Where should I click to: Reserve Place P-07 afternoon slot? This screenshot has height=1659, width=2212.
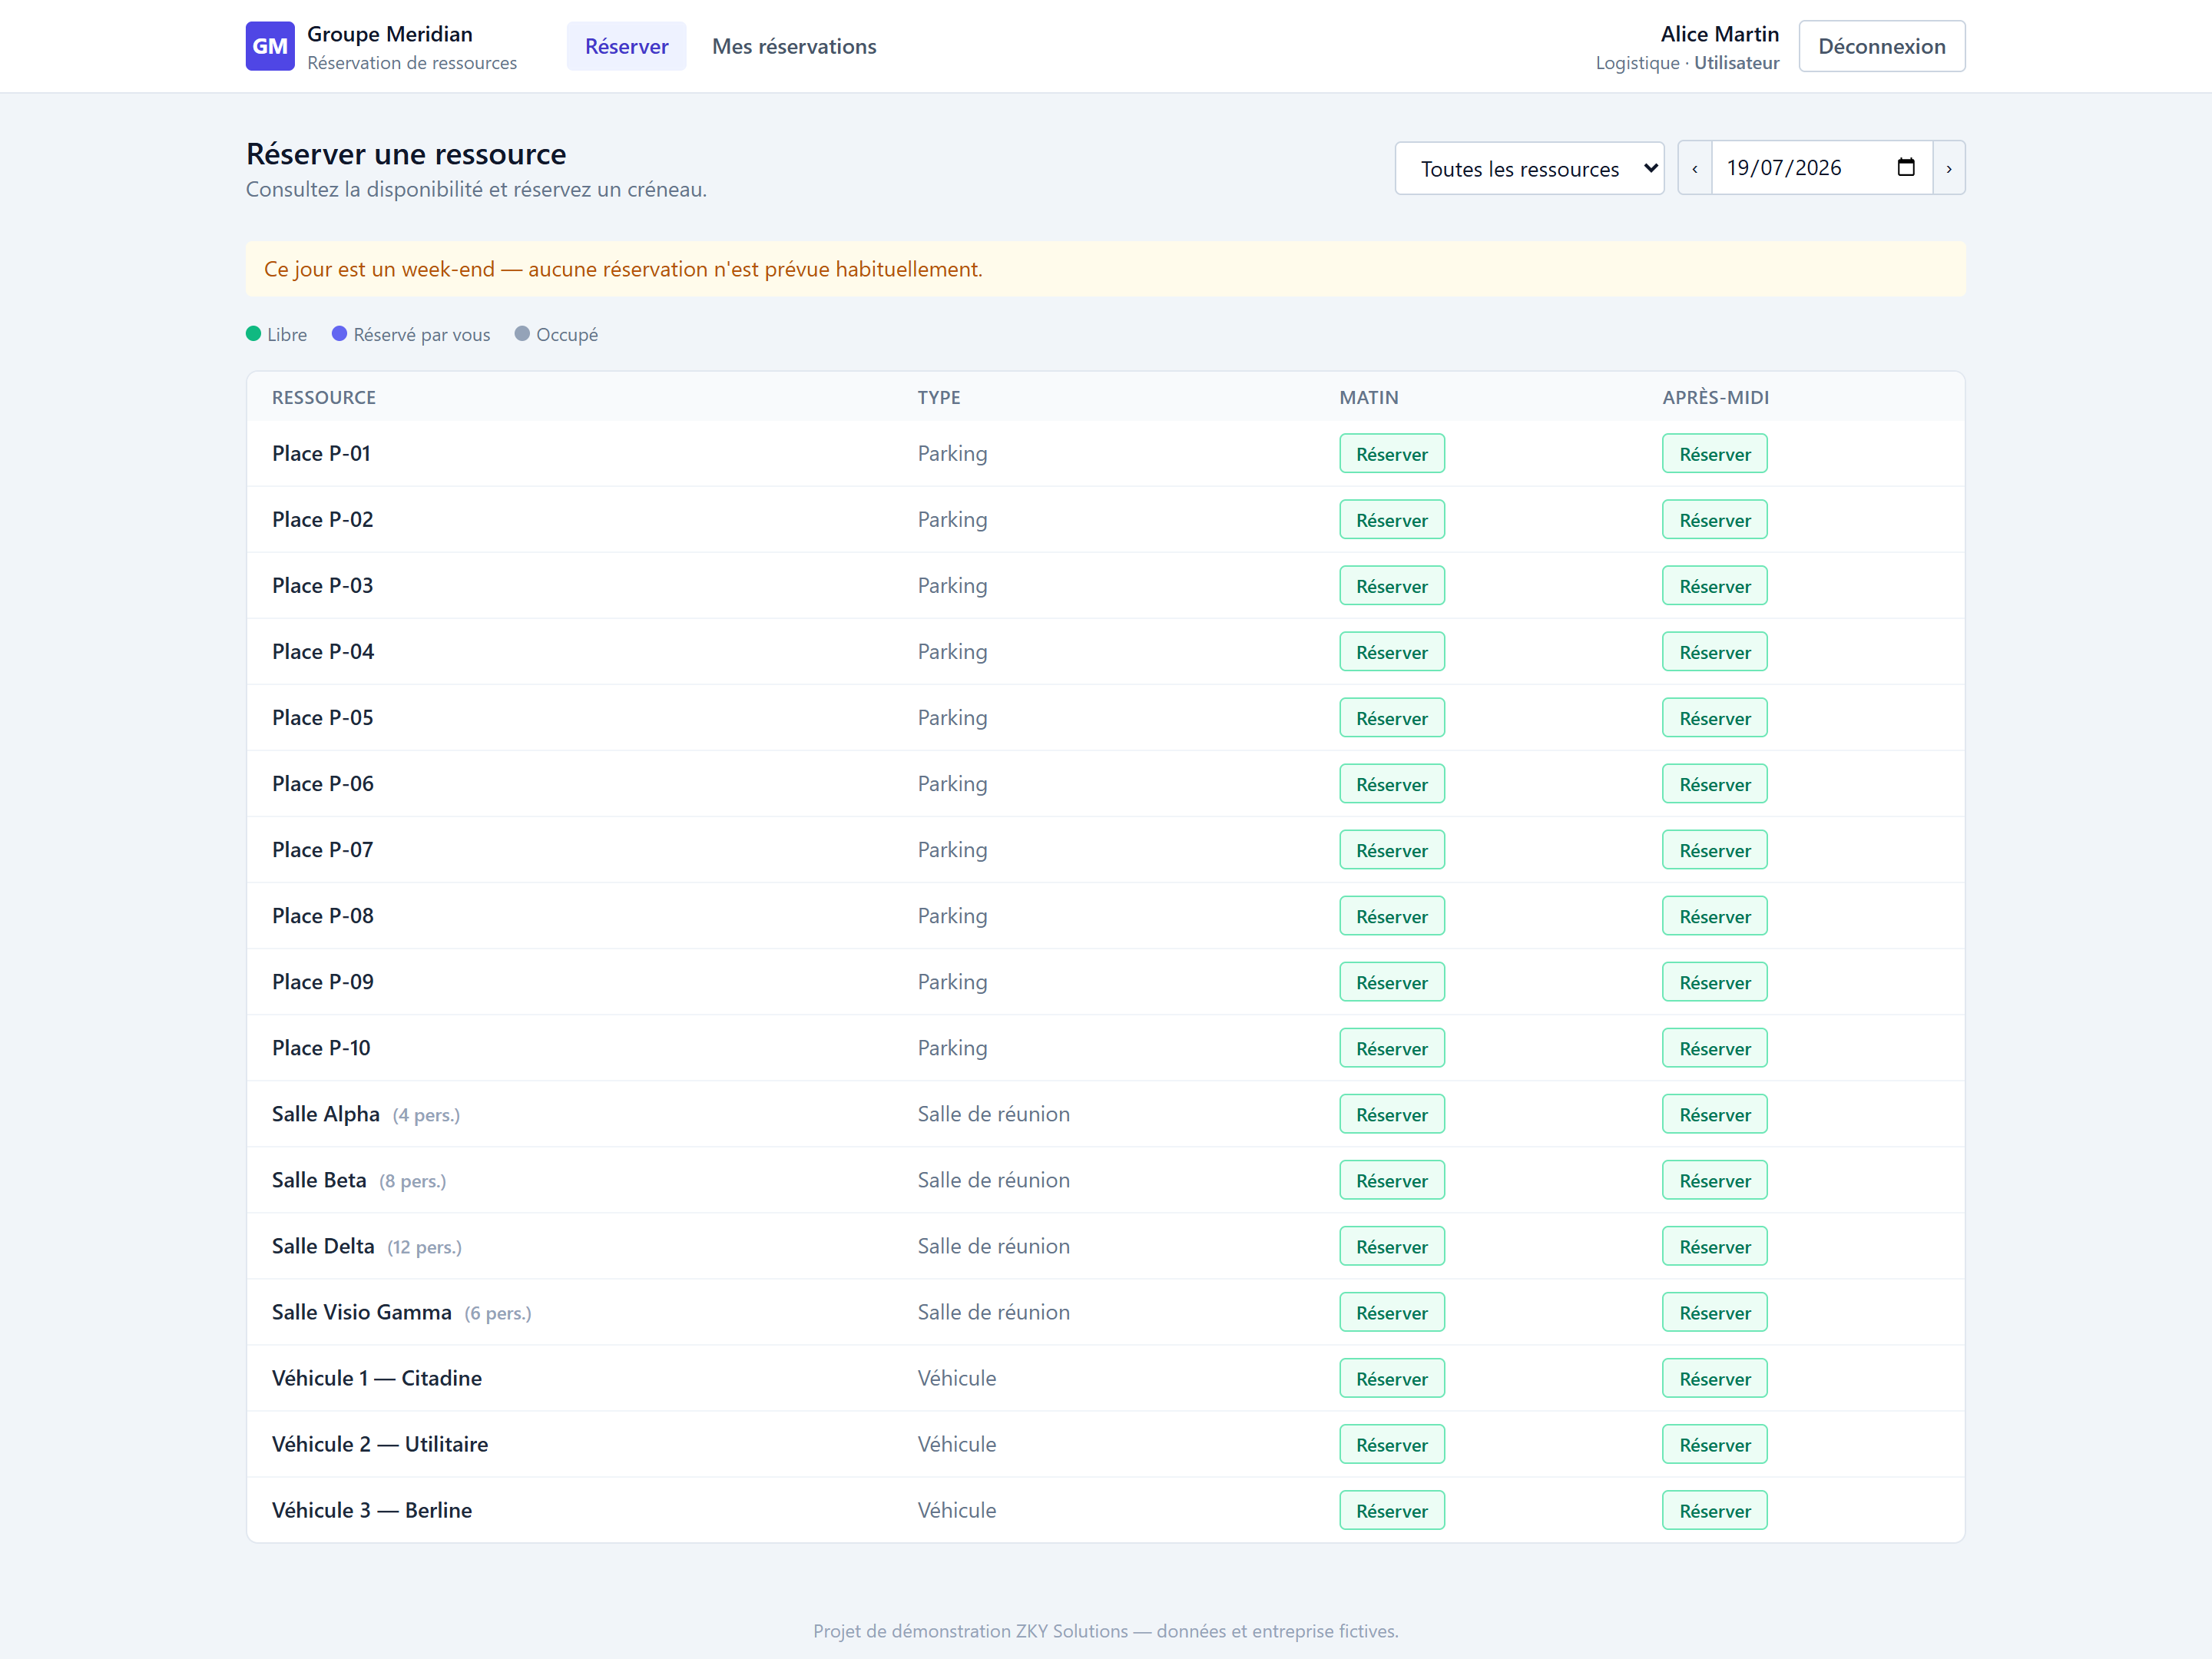[1714, 850]
